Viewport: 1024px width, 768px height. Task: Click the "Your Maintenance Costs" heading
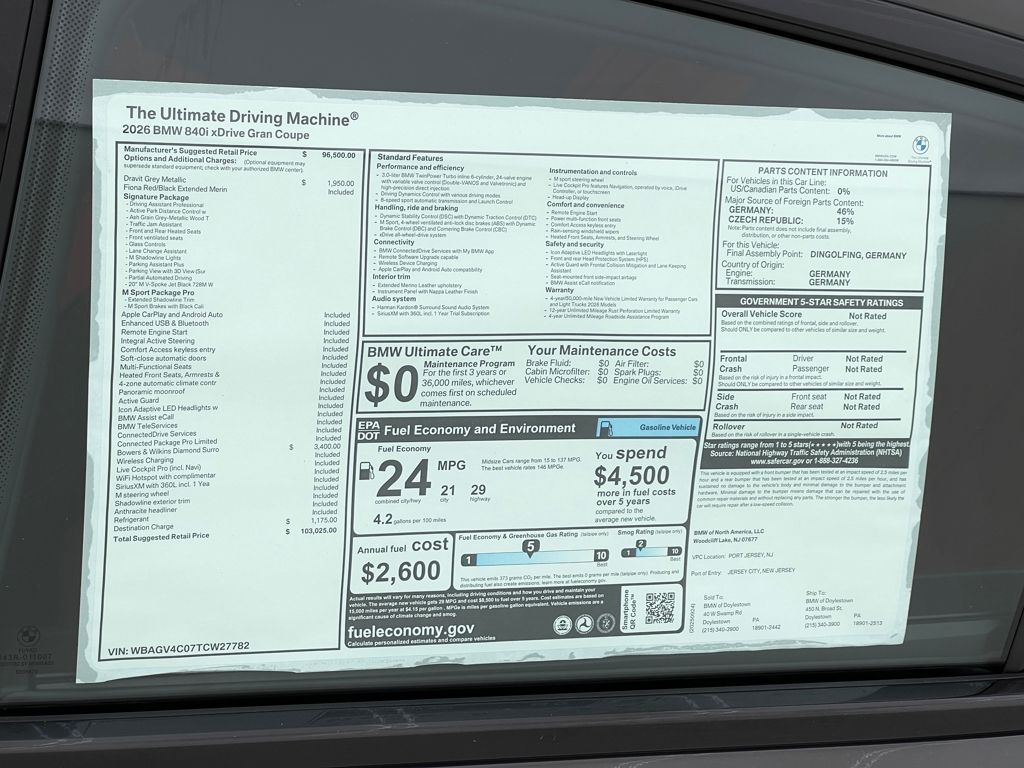[x=601, y=351]
